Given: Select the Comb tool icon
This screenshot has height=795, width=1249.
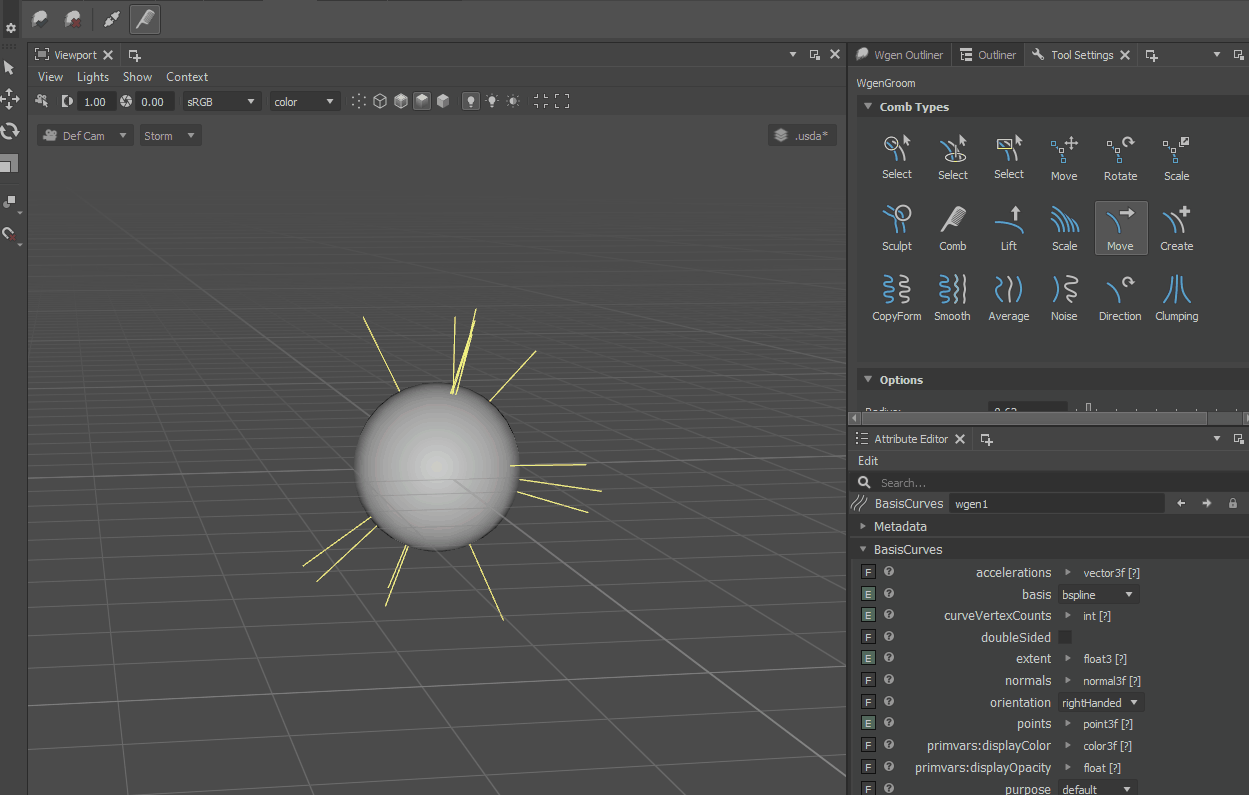Looking at the screenshot, I should 953,228.
